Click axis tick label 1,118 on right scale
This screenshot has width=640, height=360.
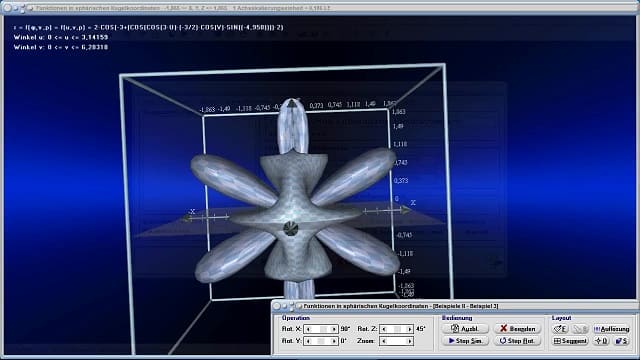point(400,144)
